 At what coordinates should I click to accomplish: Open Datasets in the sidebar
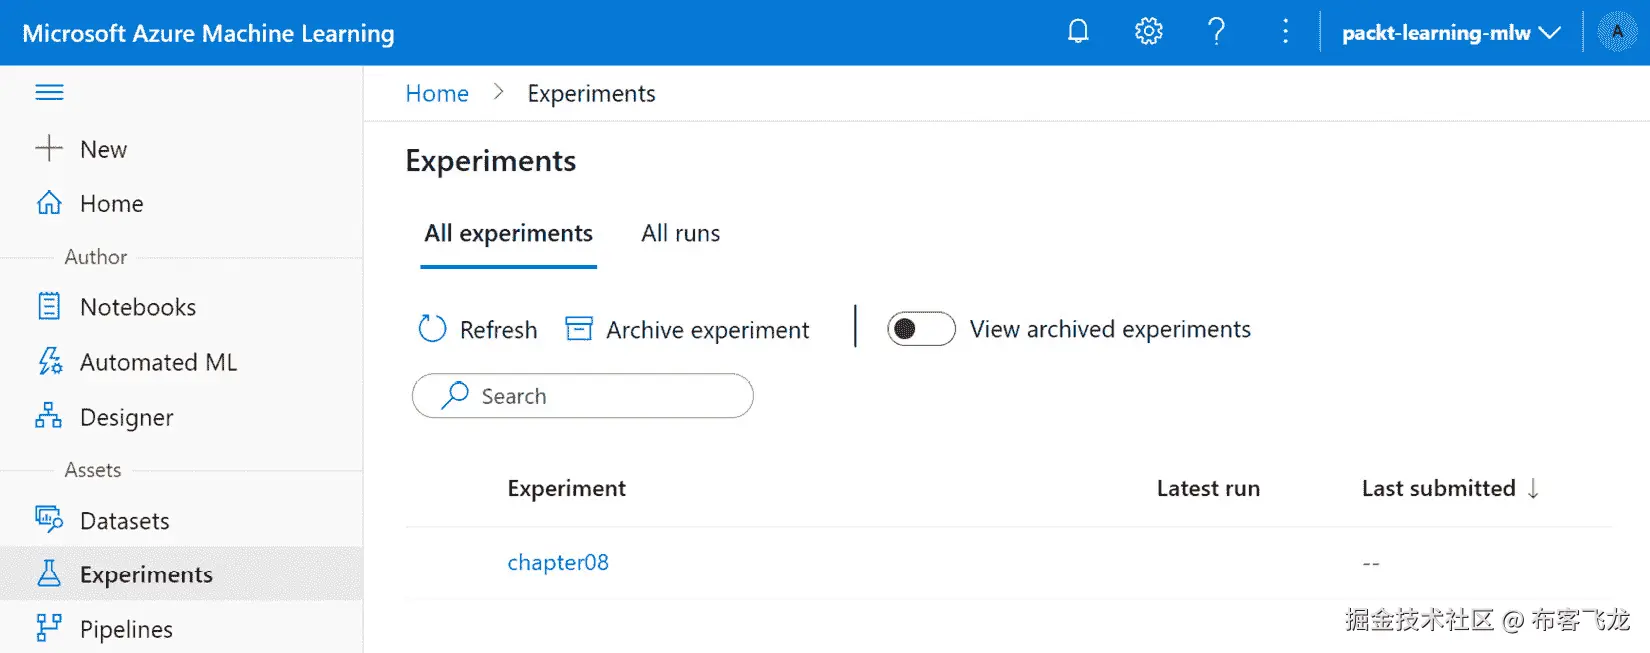point(124,521)
